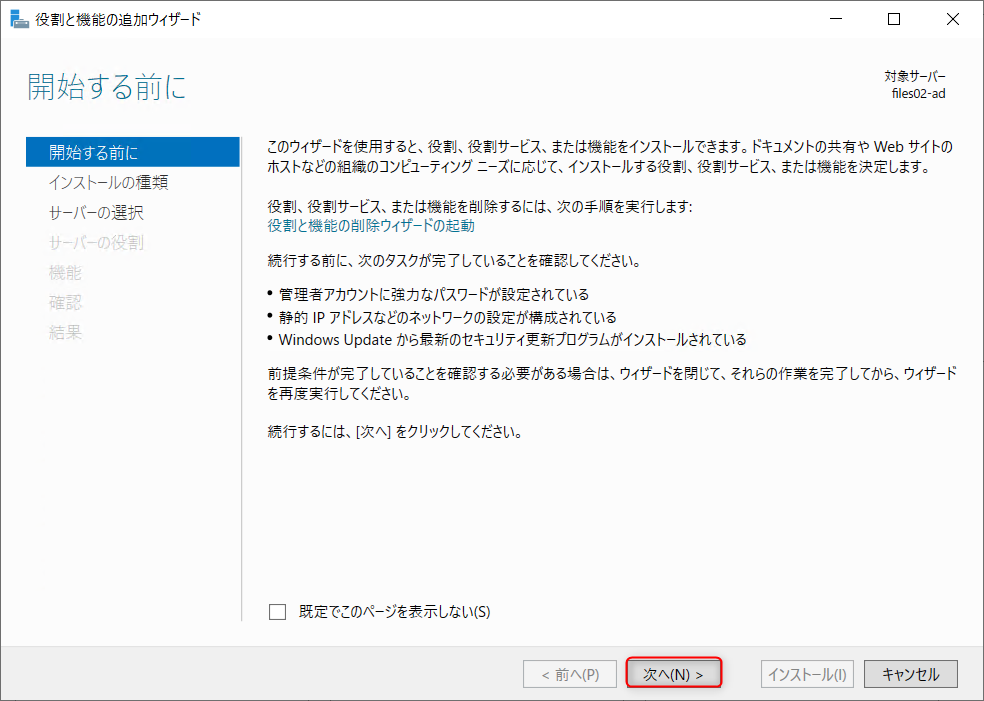Maximize the wizard window
This screenshot has height=701, width=984.
point(893,18)
